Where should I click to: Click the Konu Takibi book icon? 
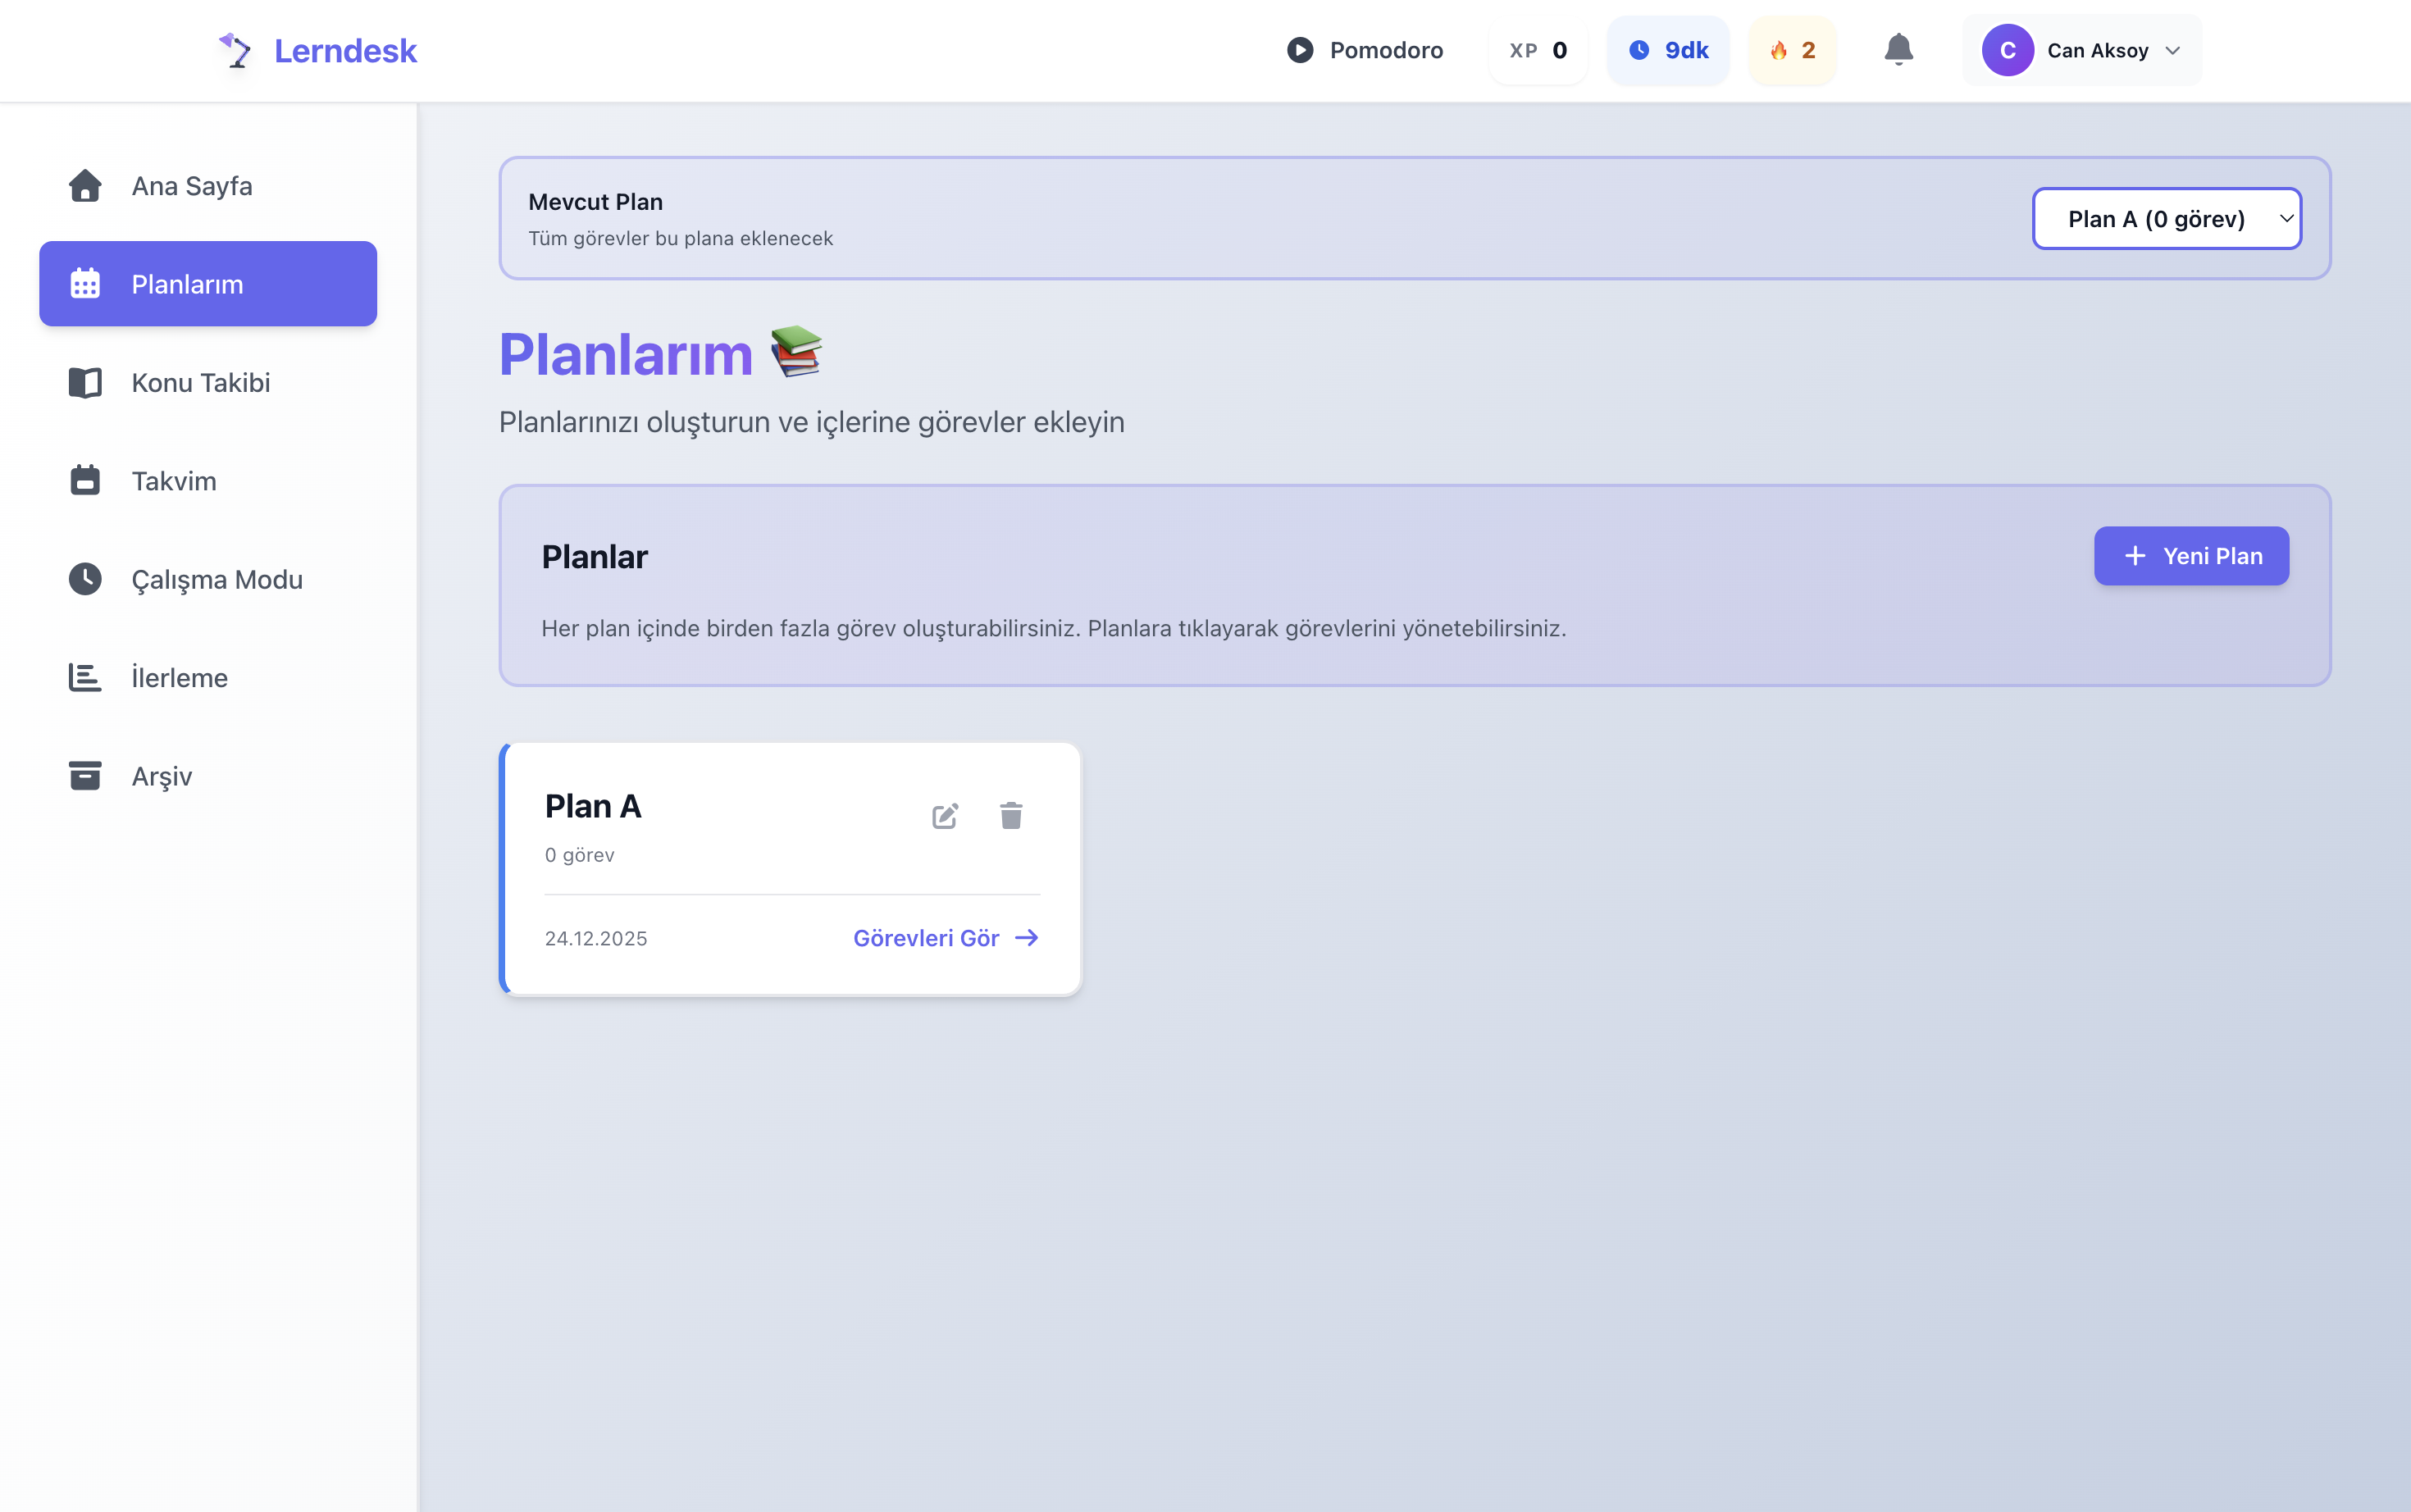pyautogui.click(x=85, y=382)
